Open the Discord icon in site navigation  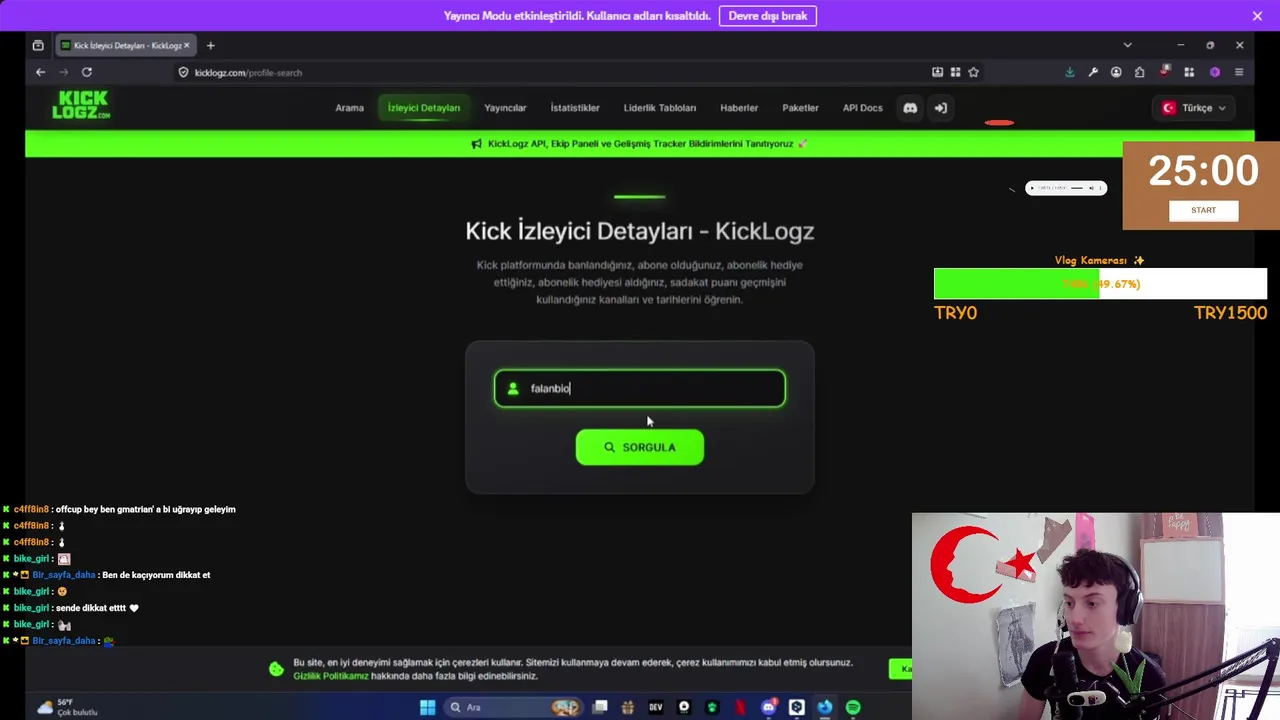coord(910,108)
